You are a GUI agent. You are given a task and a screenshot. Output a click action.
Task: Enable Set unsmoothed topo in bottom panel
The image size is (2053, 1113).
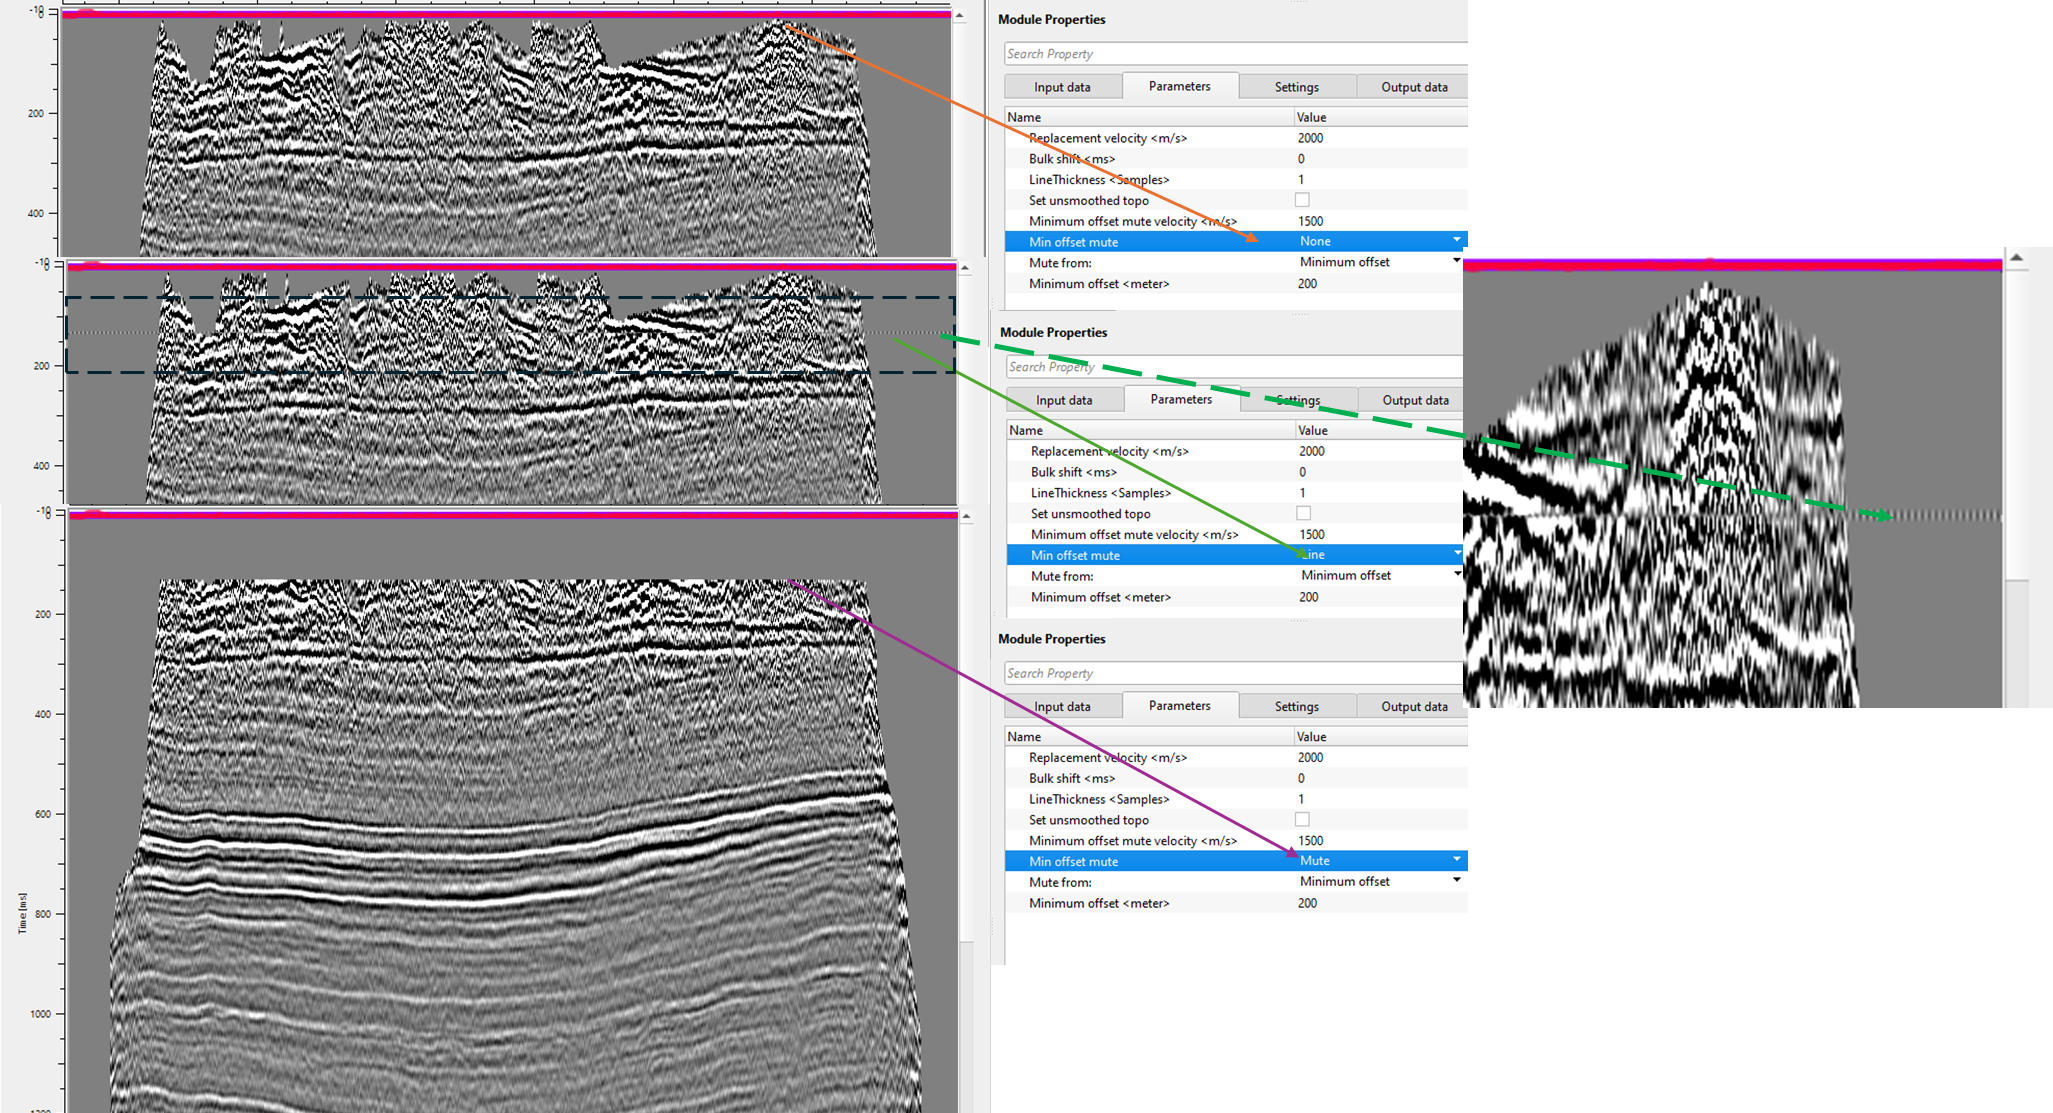pos(1302,819)
